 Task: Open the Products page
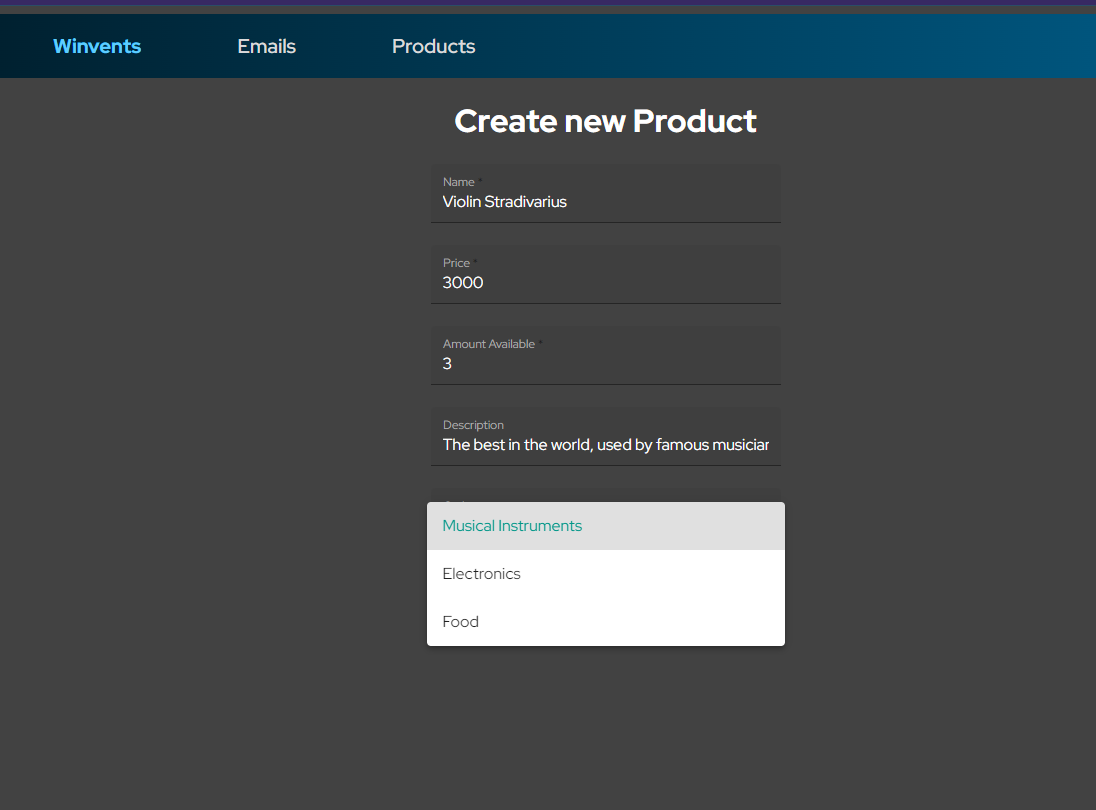[433, 46]
